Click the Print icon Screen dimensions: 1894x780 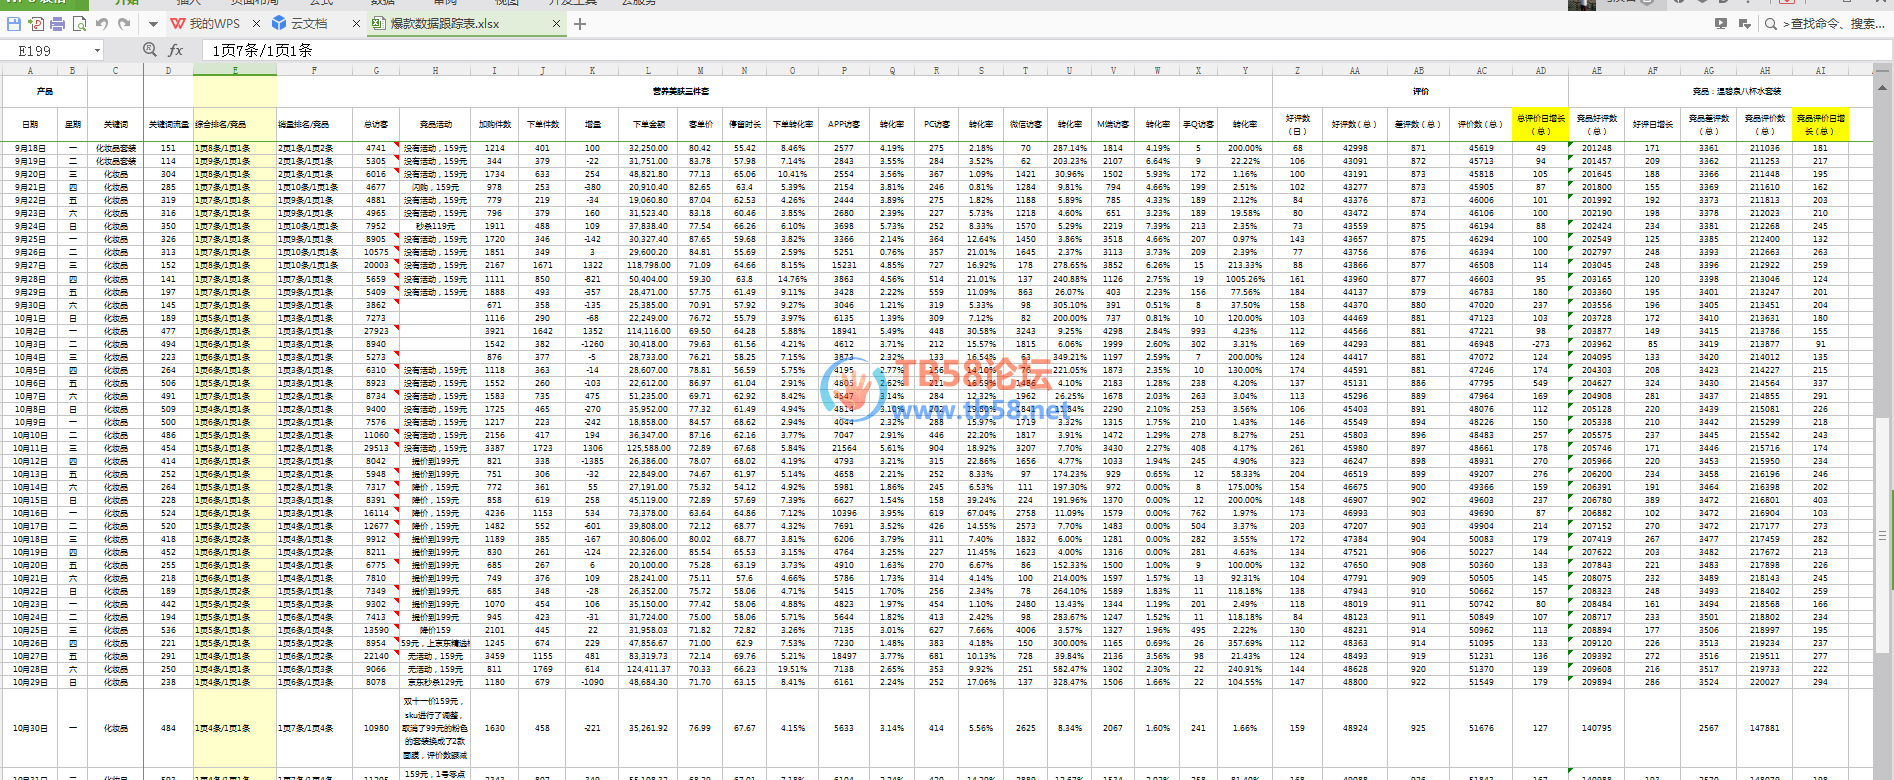[x=57, y=23]
